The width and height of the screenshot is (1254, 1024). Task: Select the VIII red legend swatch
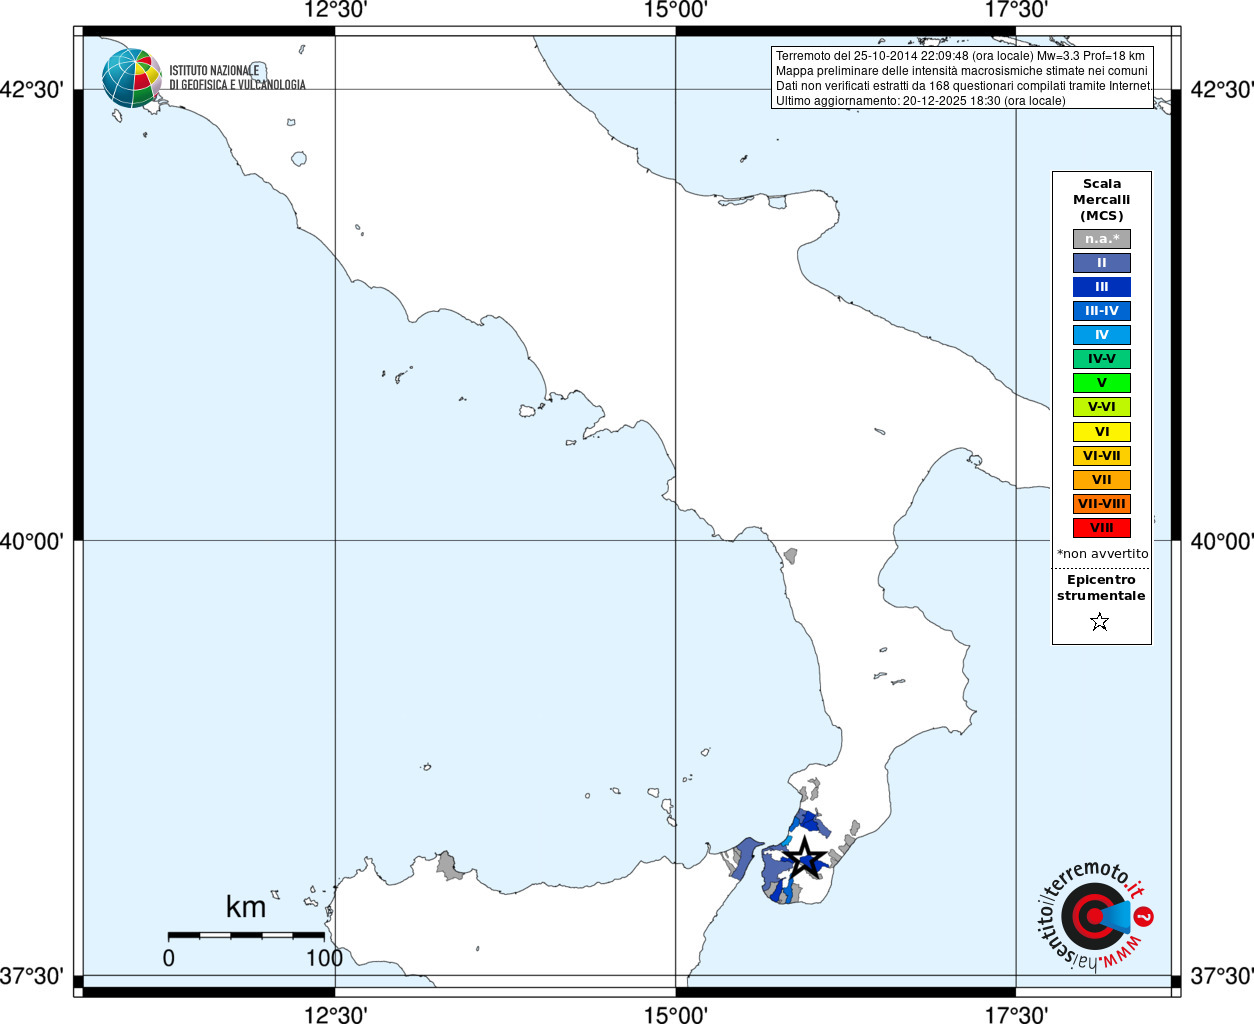pos(1102,528)
